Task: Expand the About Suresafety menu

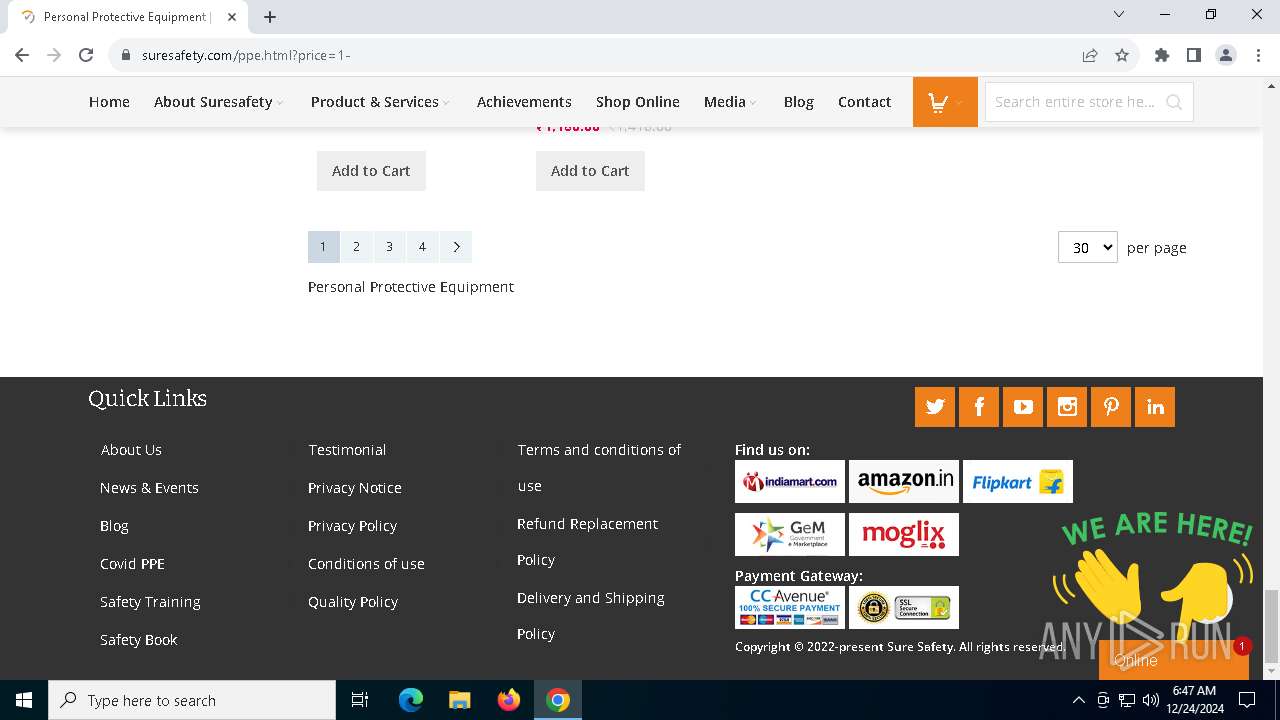Action: [219, 102]
